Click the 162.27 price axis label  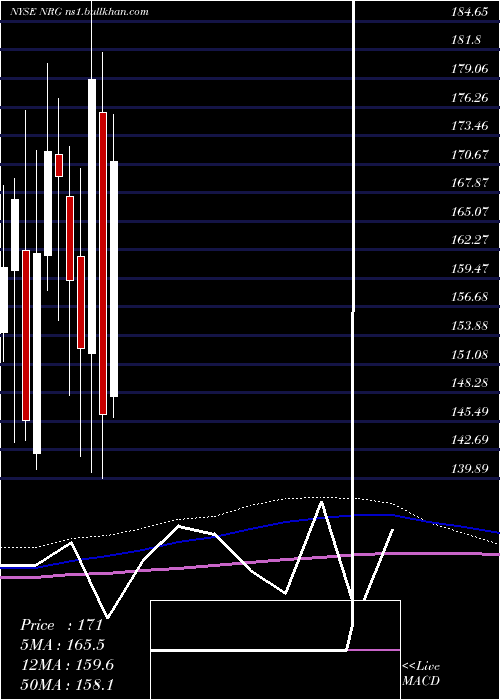[x=469, y=240]
